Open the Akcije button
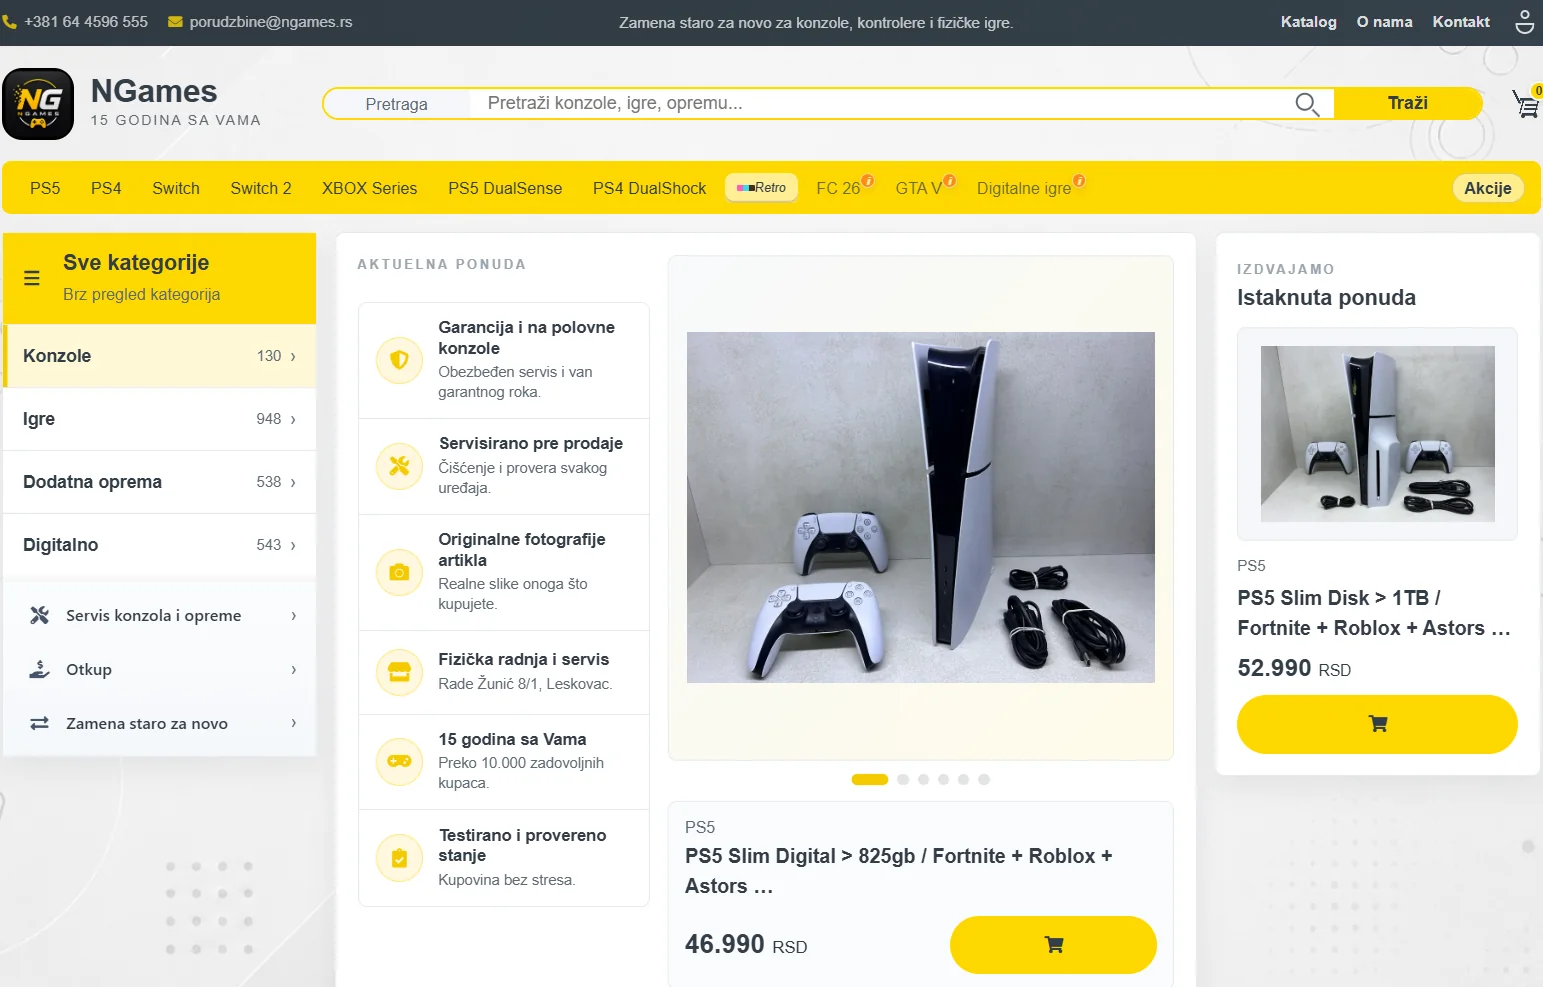The image size is (1543, 987). click(1487, 188)
